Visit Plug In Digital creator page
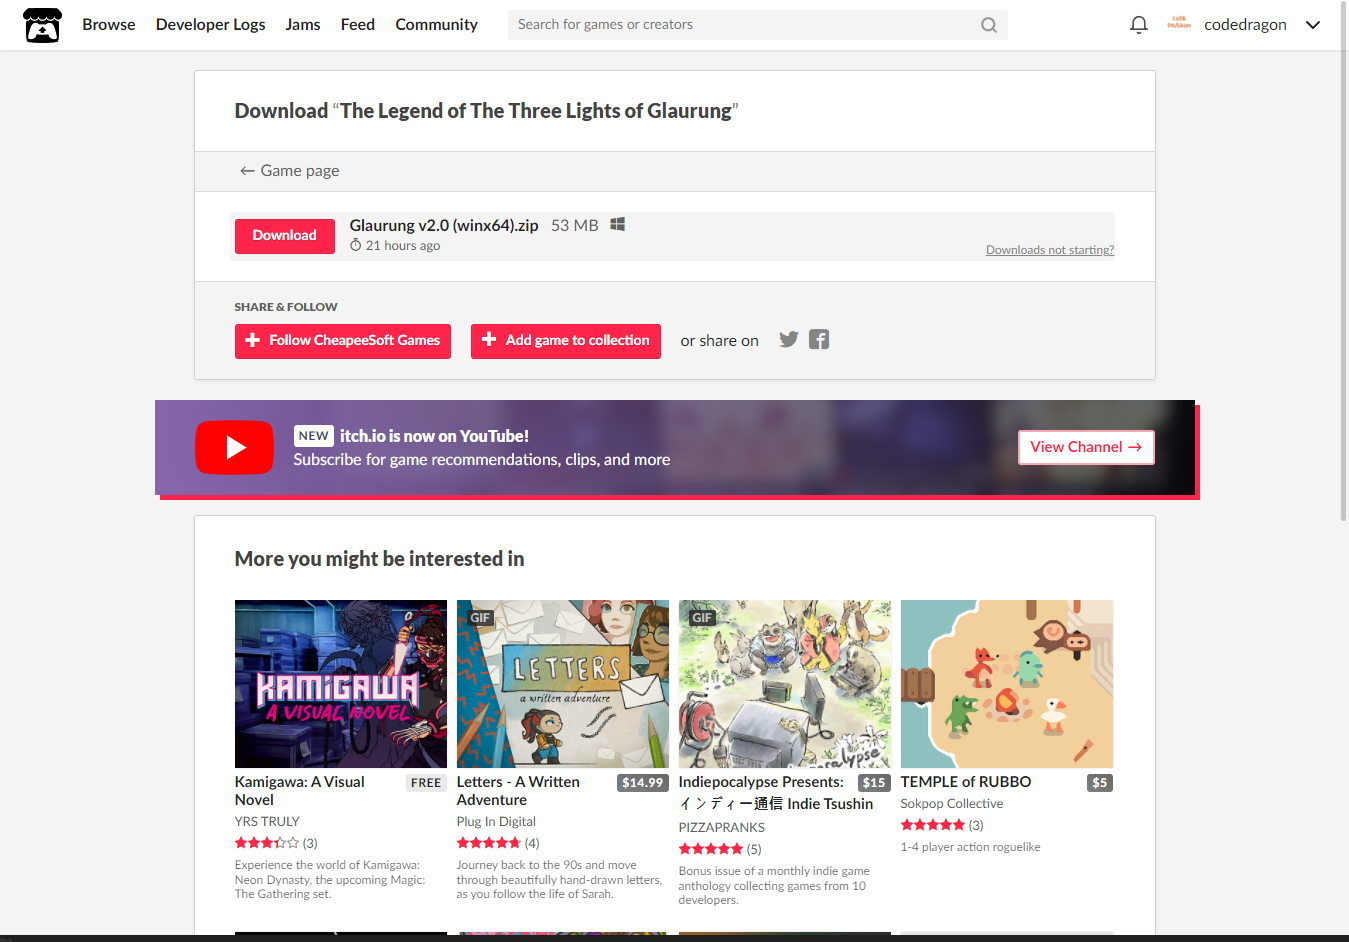 point(496,821)
